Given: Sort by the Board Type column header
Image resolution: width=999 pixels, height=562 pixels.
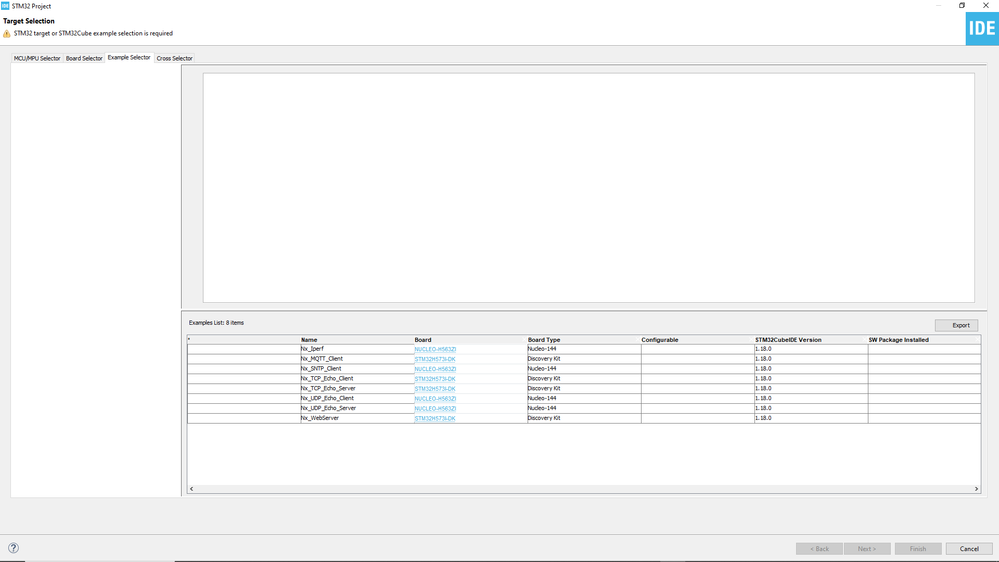Looking at the screenshot, I should point(584,340).
